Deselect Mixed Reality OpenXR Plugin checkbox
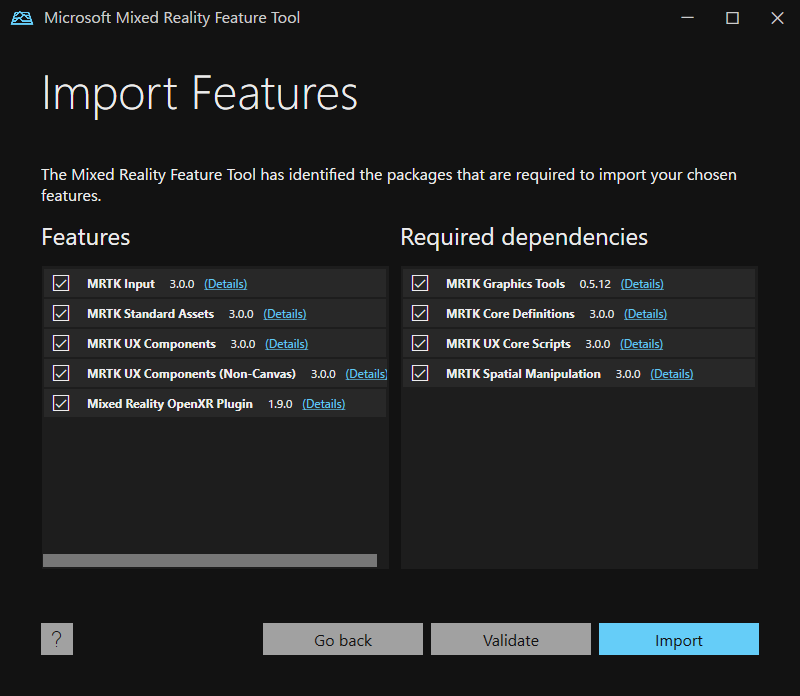The height and width of the screenshot is (696, 800). pyautogui.click(x=61, y=404)
